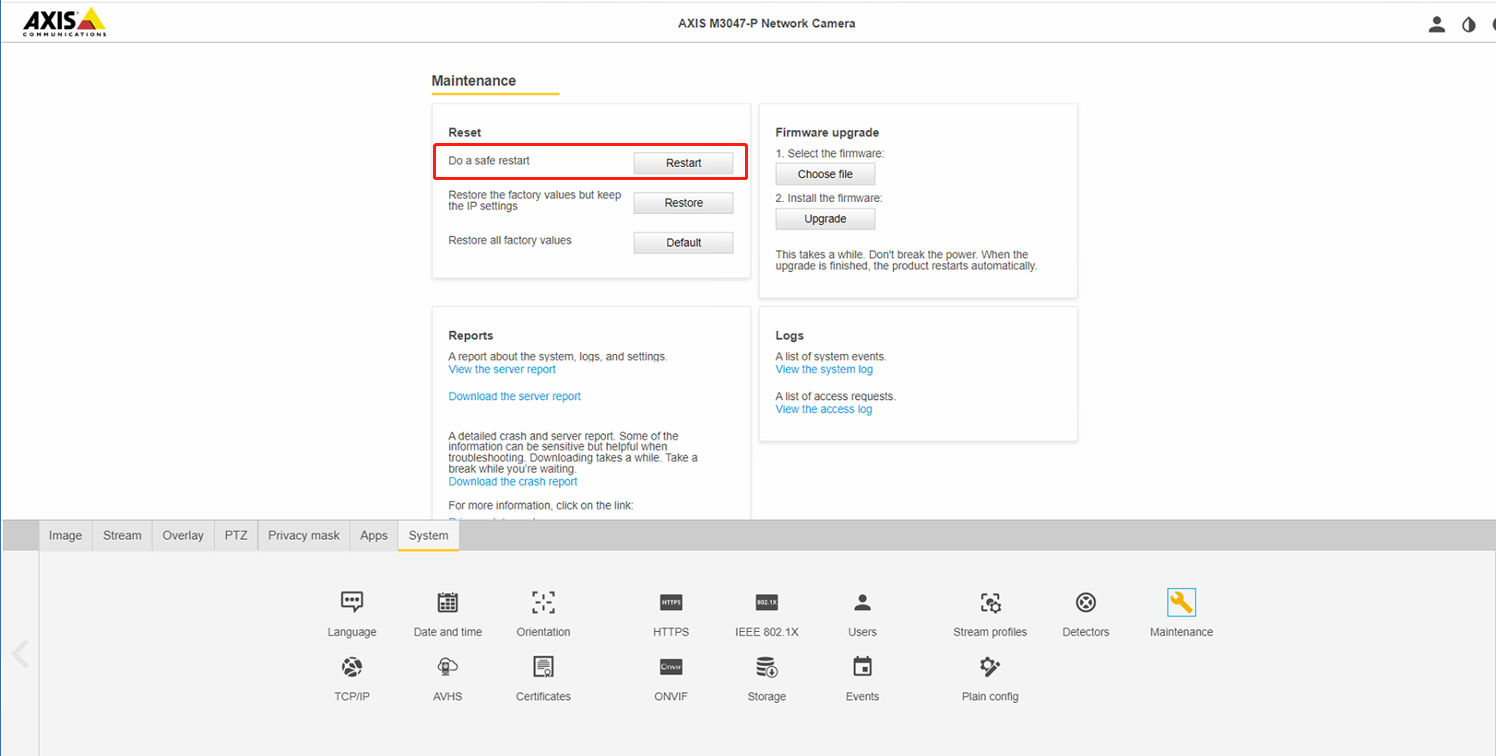Select the Maintenance wrench icon
The width and height of the screenshot is (1496, 756).
point(1181,602)
